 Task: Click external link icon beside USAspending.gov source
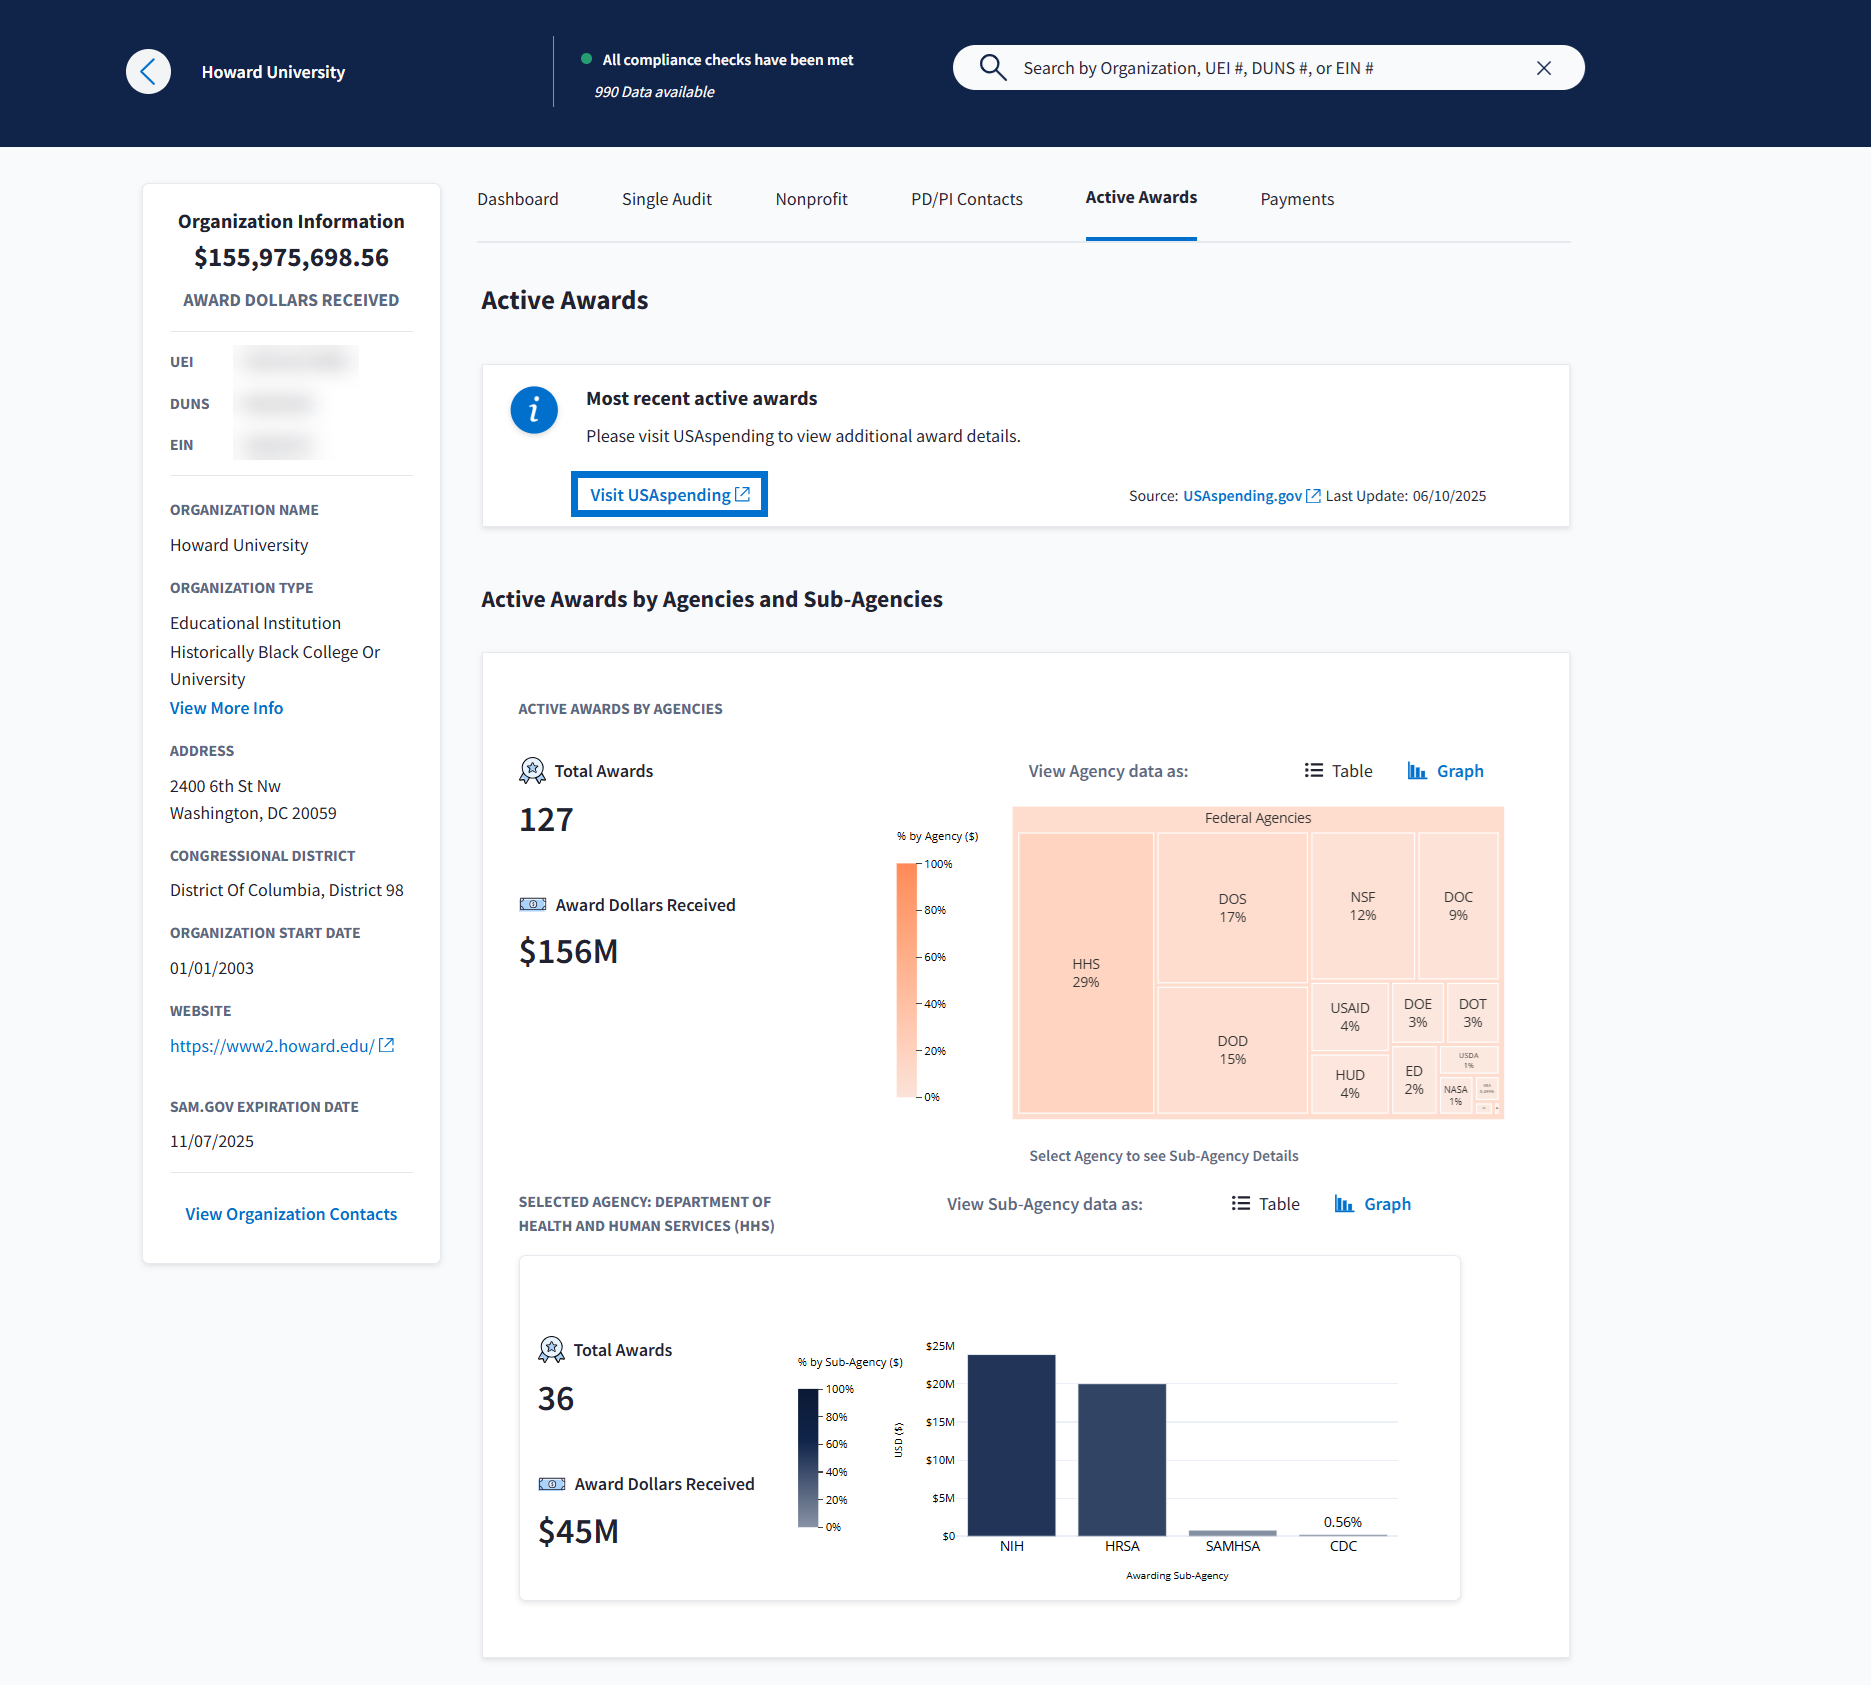[x=1313, y=496]
